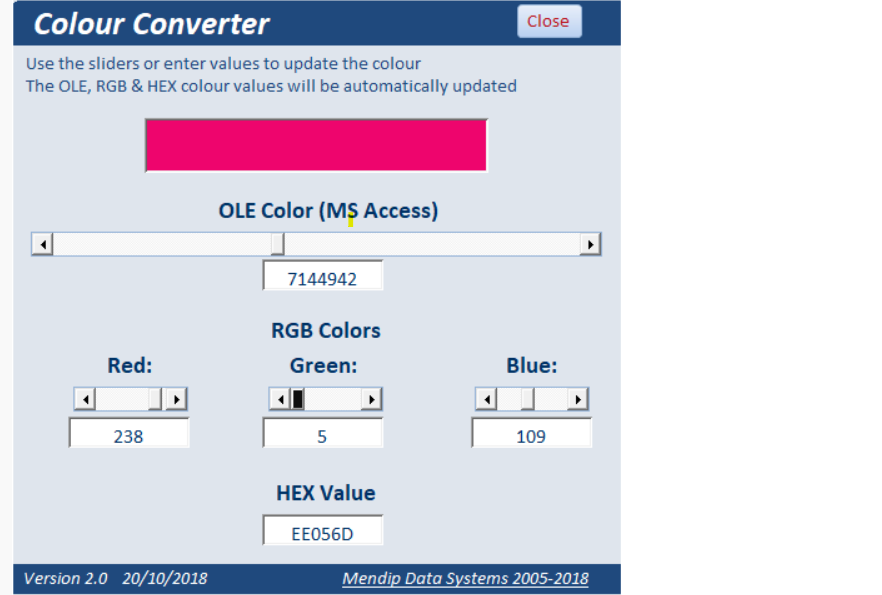Screen dimensions: 882x595
Task: Click left arrow on the Green slider
Action: pyautogui.click(x=279, y=399)
